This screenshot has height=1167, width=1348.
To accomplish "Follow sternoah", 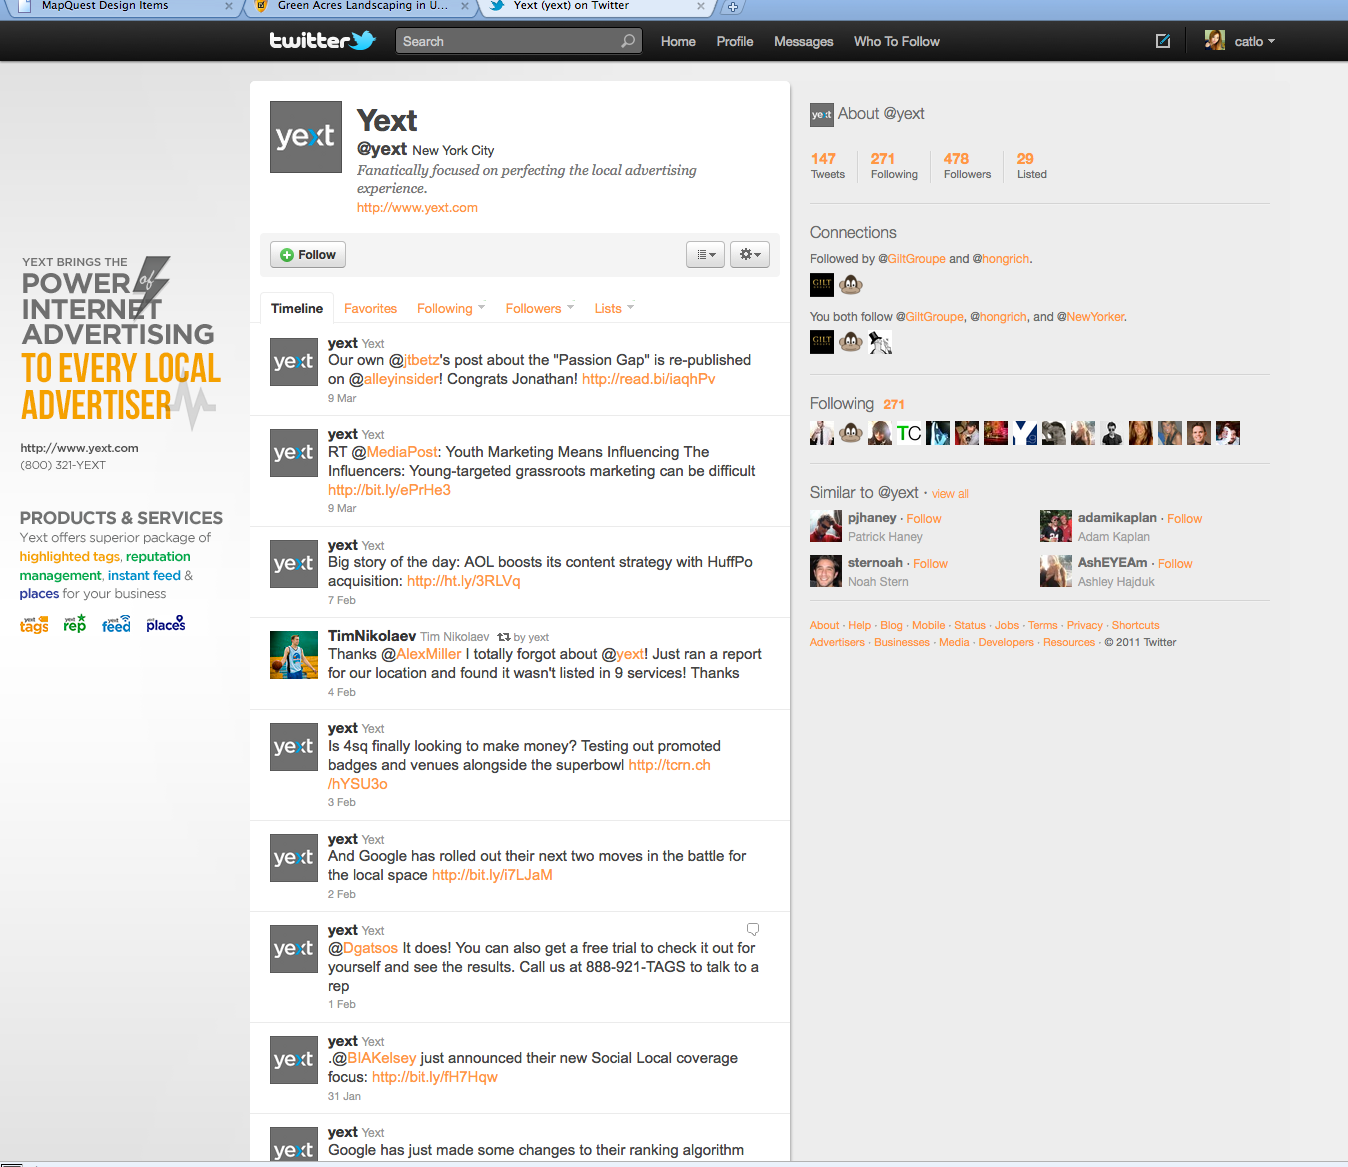I will (930, 564).
